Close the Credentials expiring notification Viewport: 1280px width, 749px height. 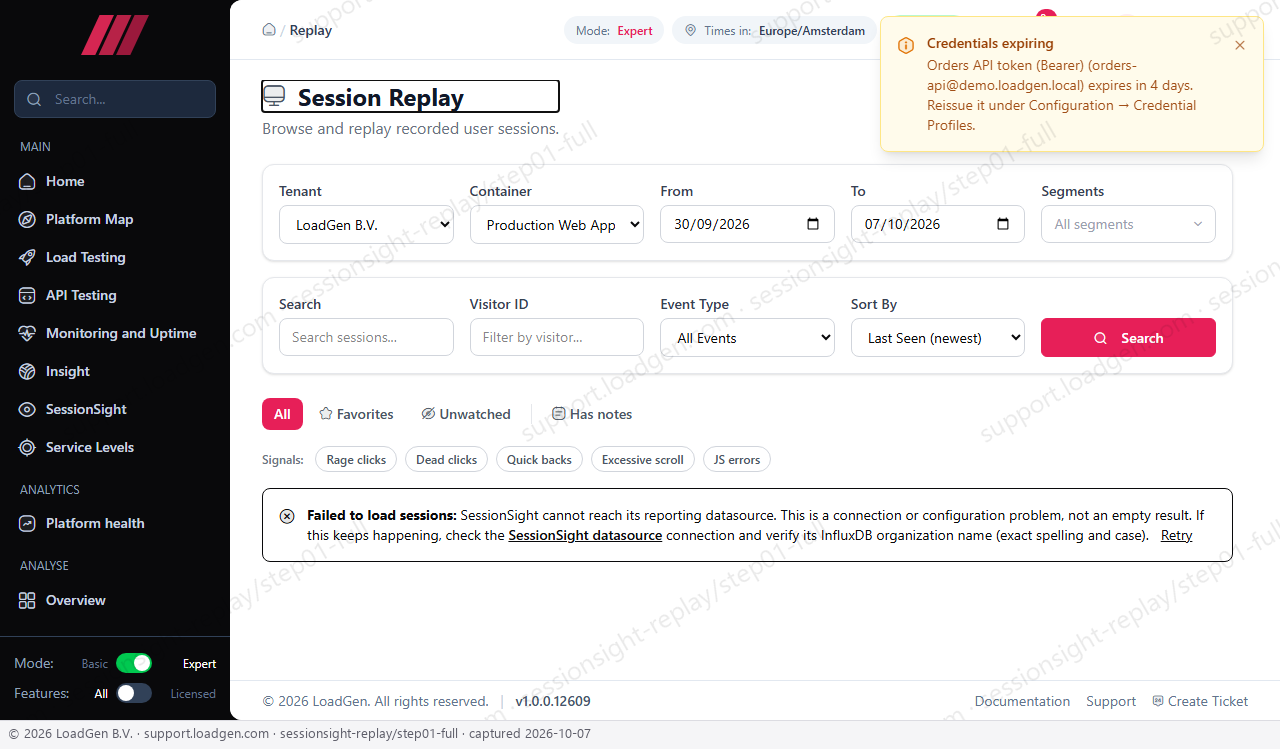(1240, 45)
